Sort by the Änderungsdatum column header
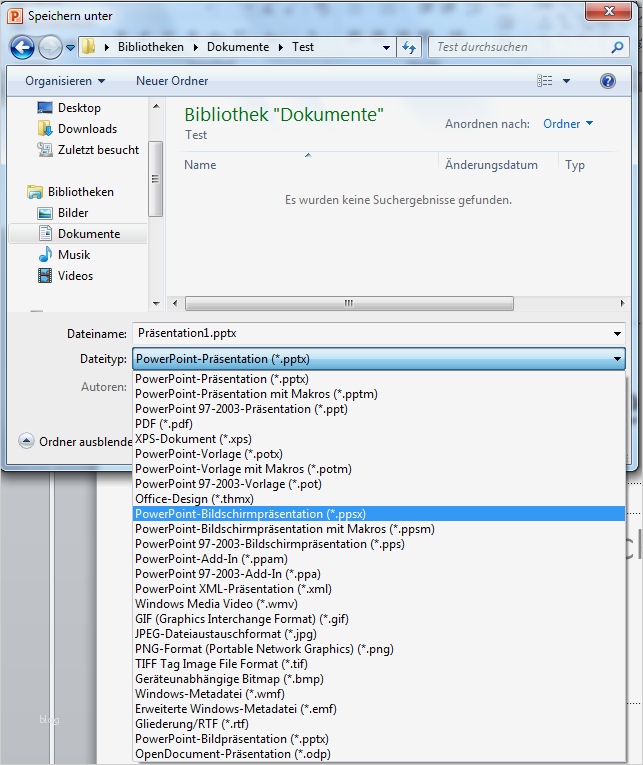 point(491,165)
